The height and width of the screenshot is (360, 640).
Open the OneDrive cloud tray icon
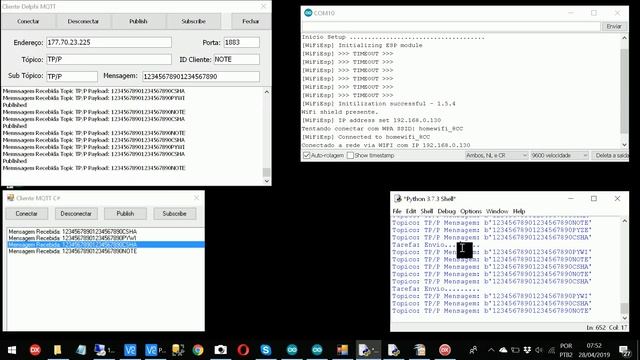[x=503, y=350]
